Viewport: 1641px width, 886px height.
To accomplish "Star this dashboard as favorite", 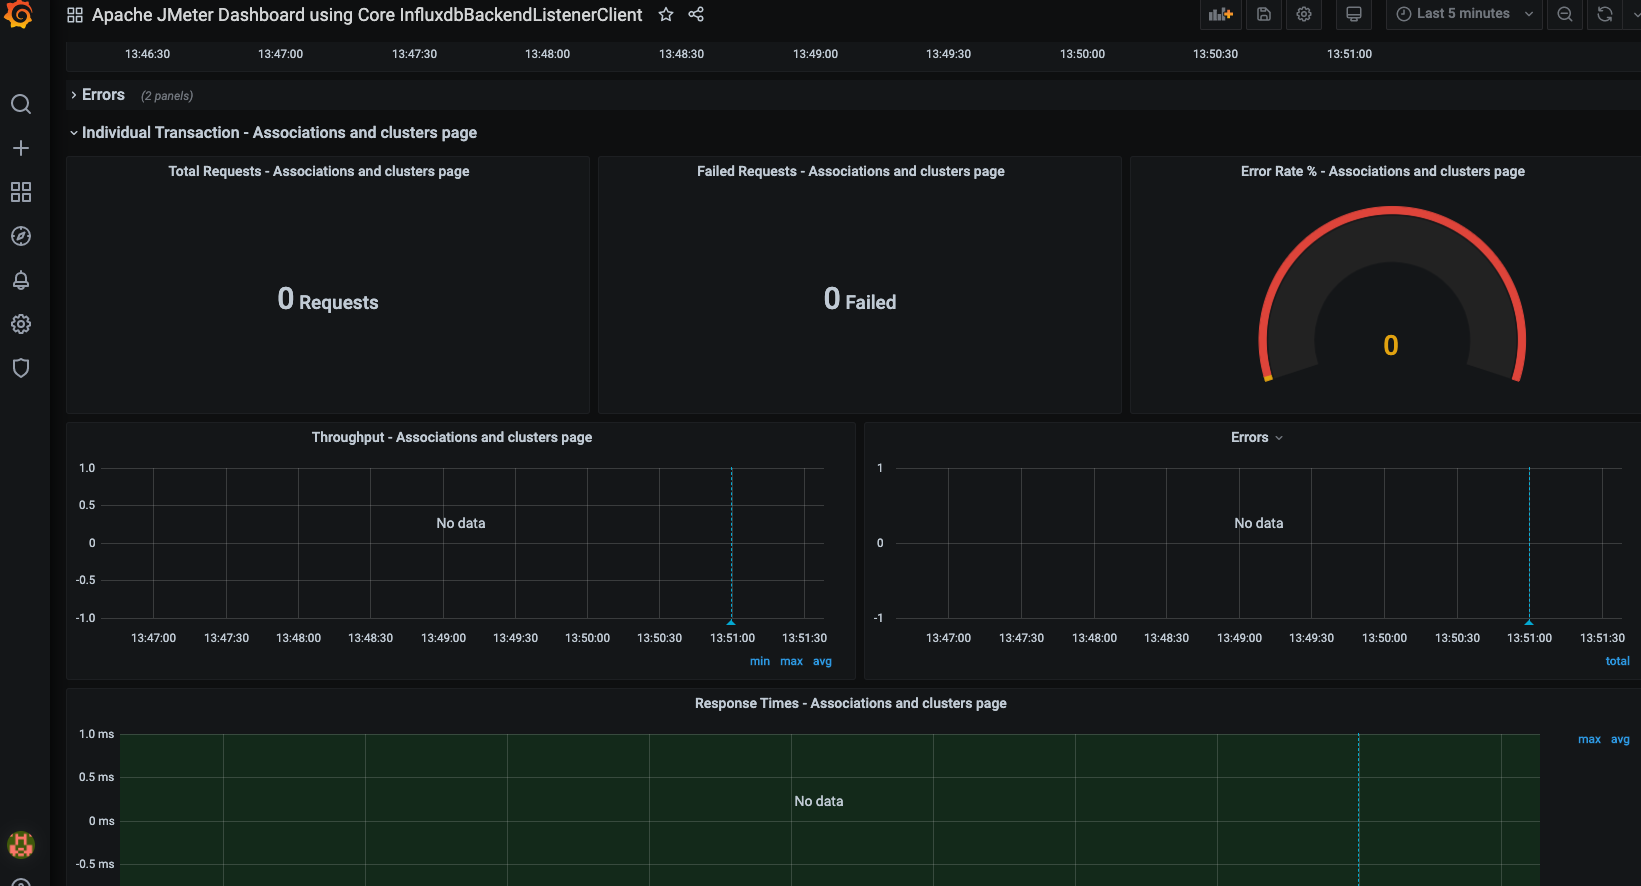I will tap(666, 14).
